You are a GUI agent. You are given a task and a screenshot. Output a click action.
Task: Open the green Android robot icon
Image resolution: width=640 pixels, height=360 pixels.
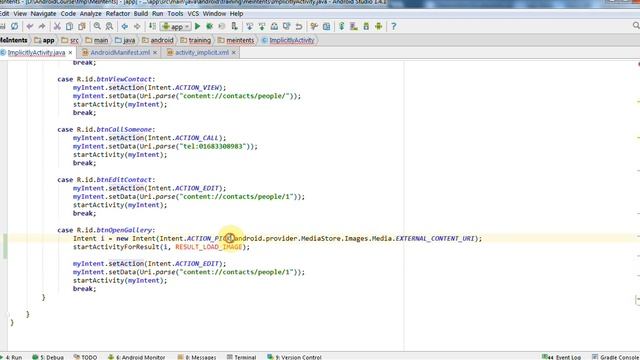click(x=378, y=27)
